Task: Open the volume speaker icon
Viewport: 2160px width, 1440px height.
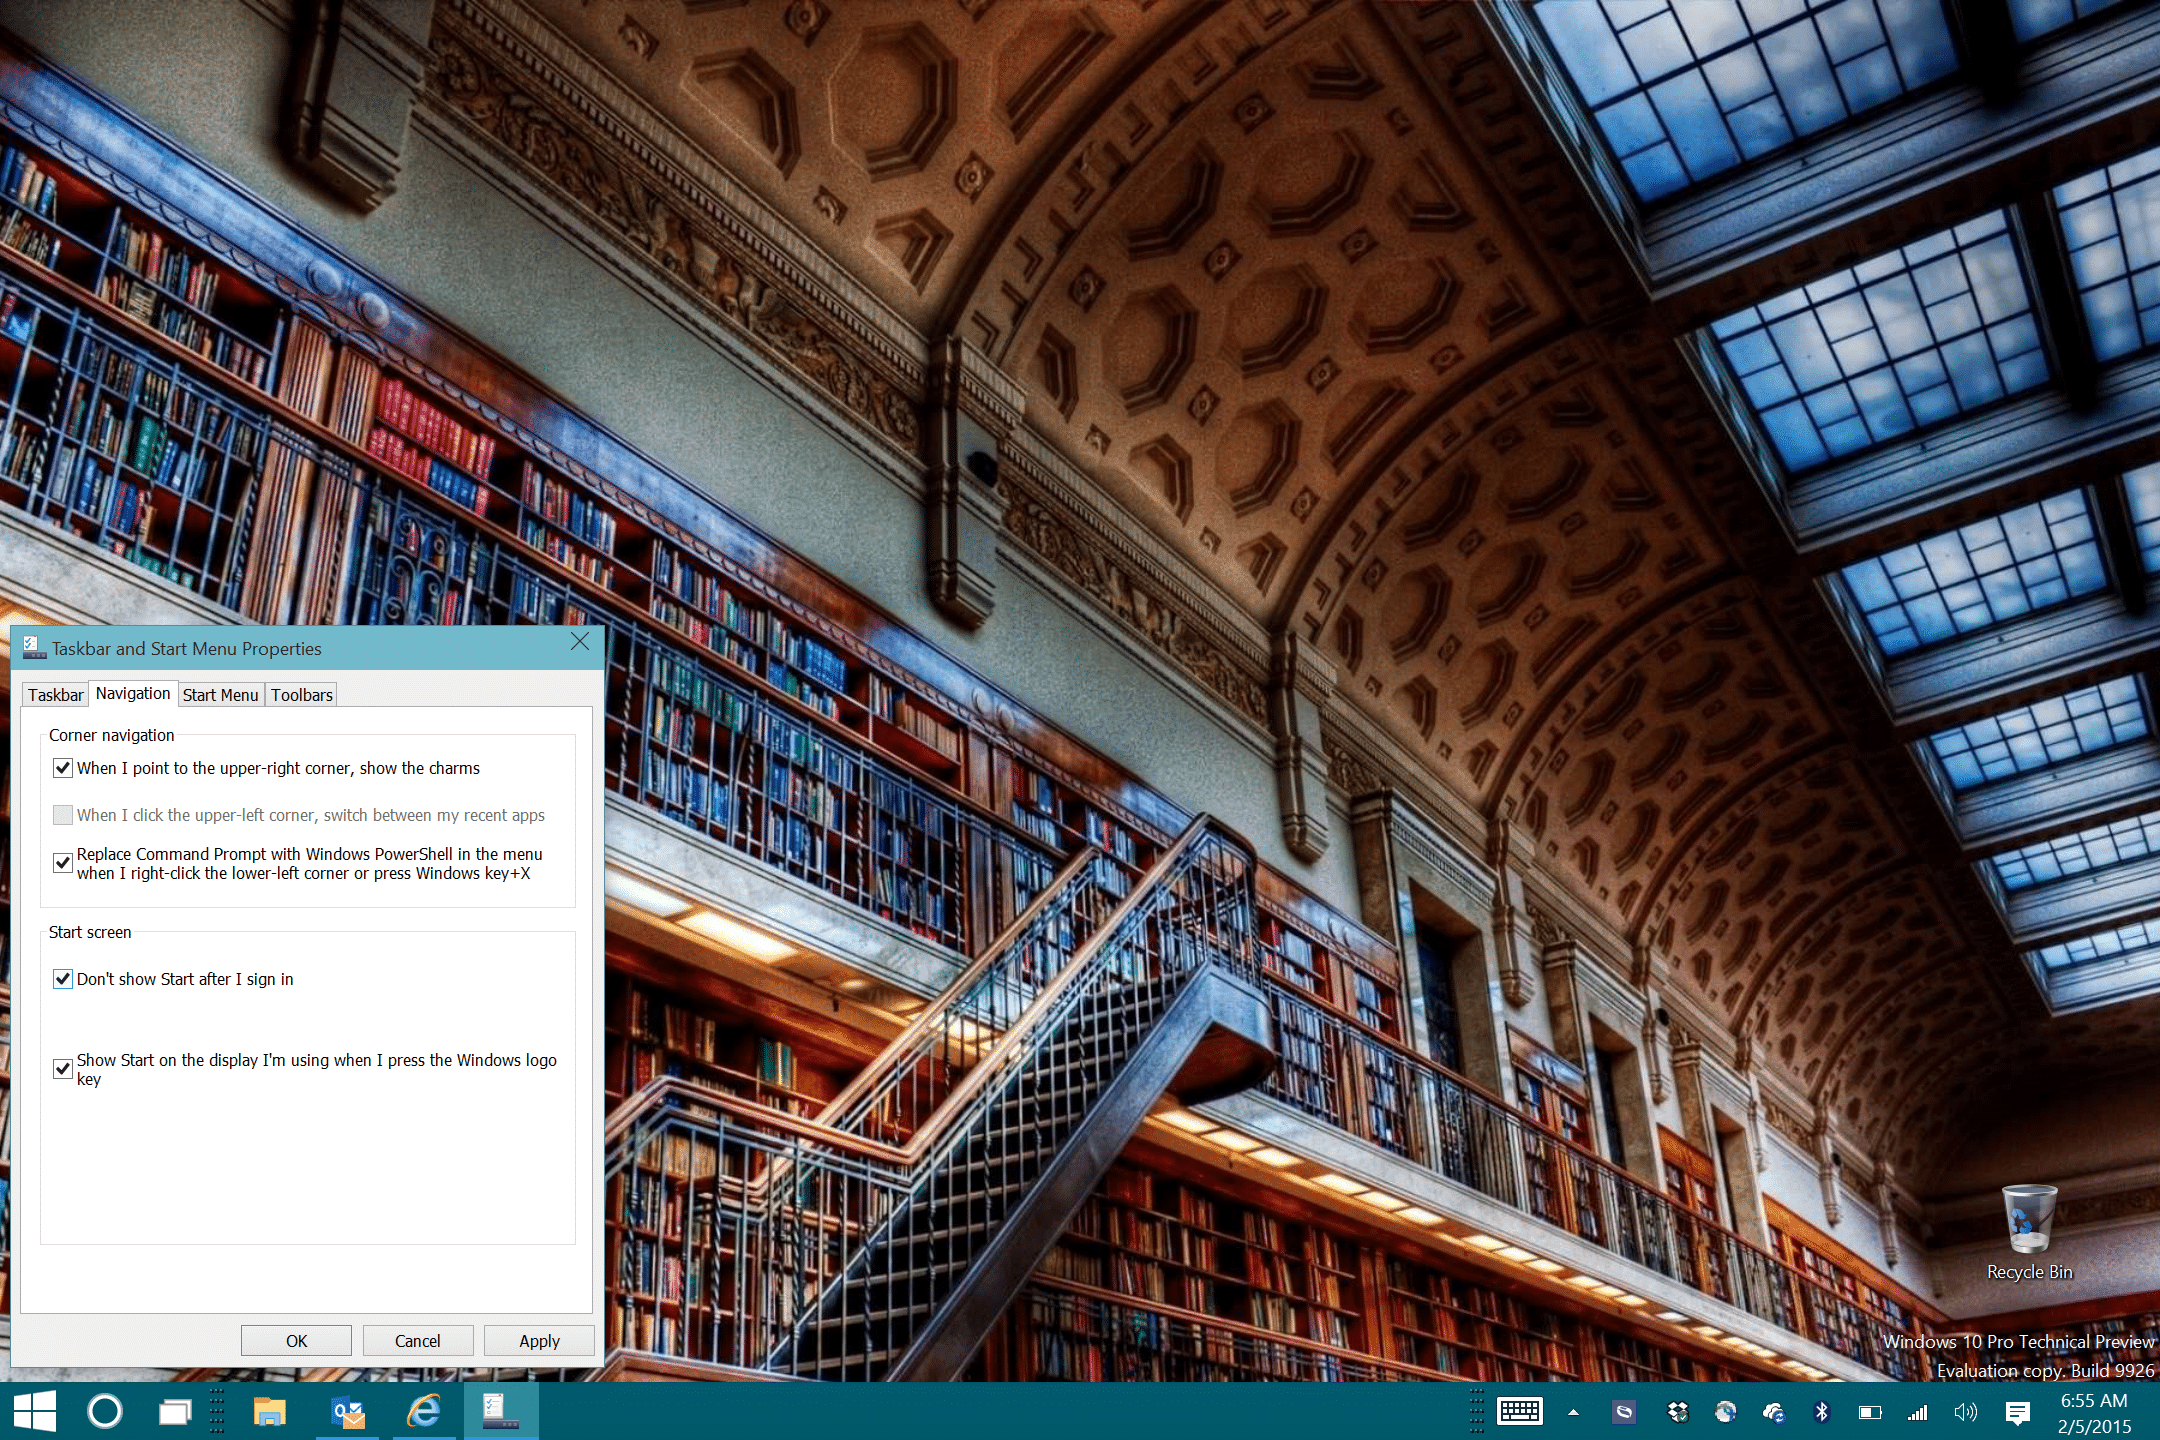Action: click(x=1965, y=1413)
